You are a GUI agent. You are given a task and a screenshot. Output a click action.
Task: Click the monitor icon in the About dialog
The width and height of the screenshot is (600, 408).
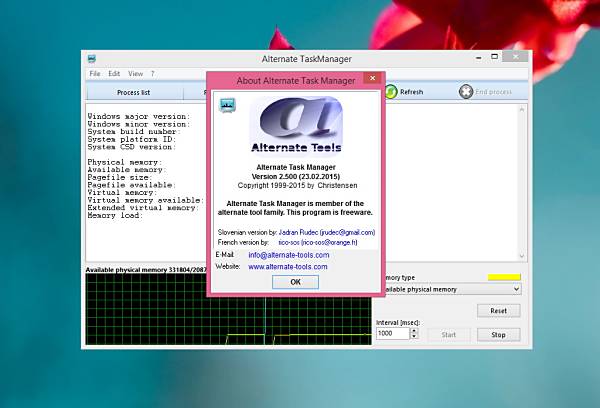tap(227, 105)
